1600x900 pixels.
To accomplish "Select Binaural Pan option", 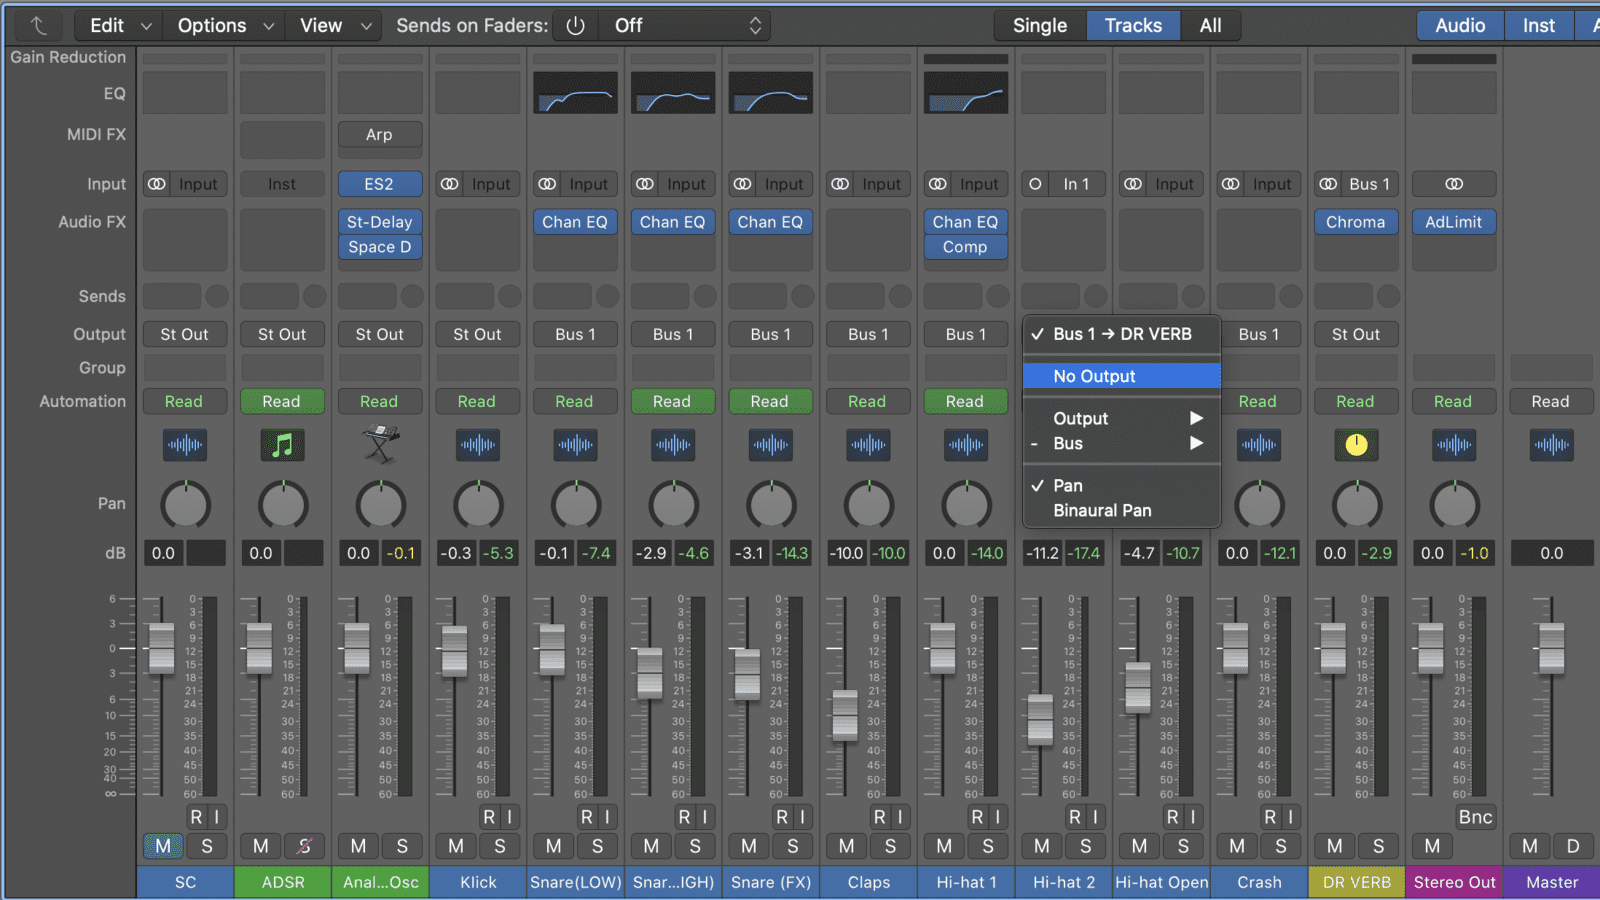I will (1122, 510).
